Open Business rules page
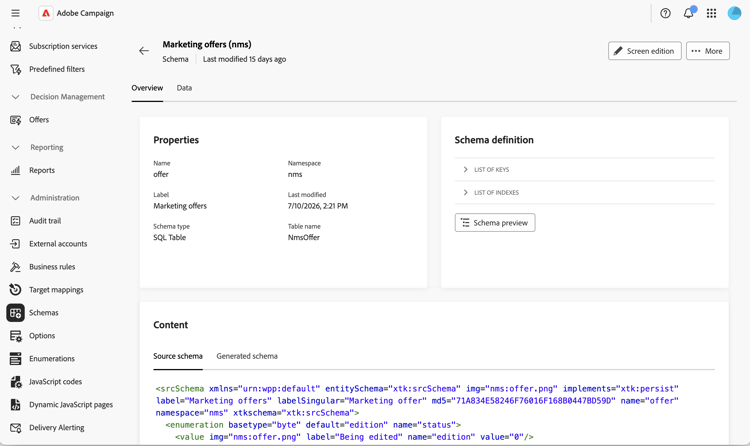Viewport: 750px width, 446px height. [x=52, y=267]
